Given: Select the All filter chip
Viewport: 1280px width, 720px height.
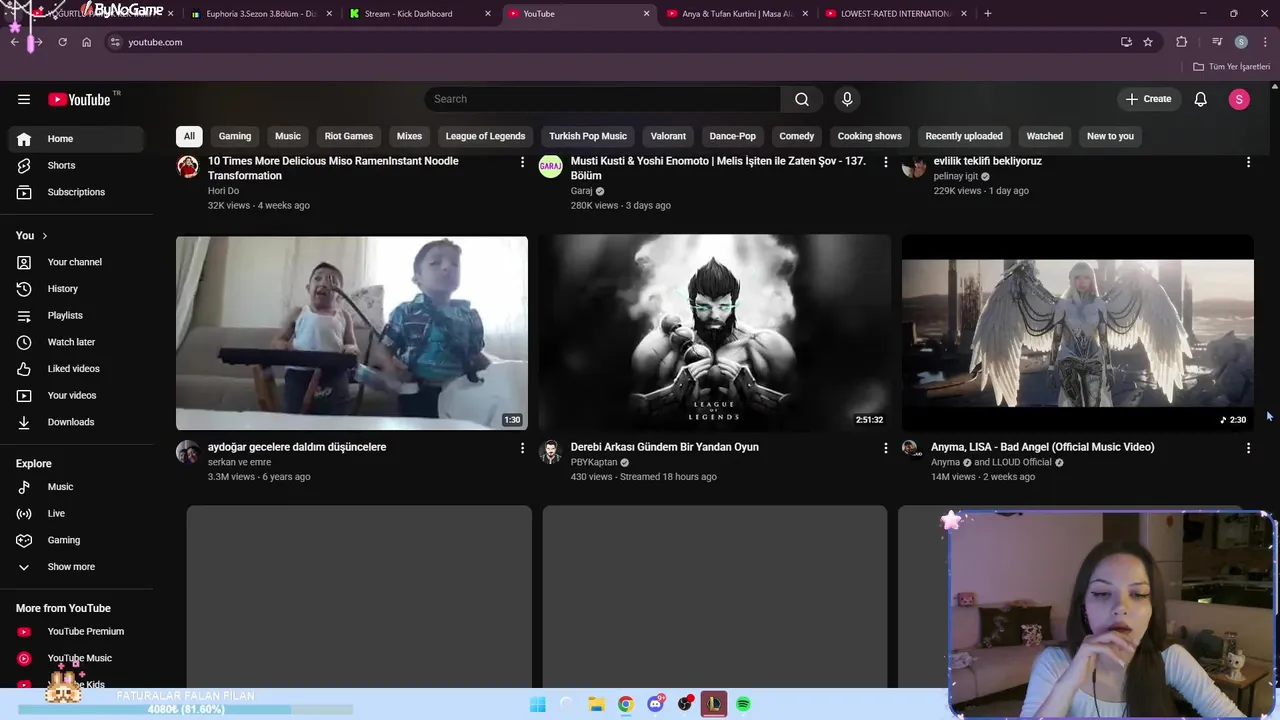Looking at the screenshot, I should [x=189, y=136].
